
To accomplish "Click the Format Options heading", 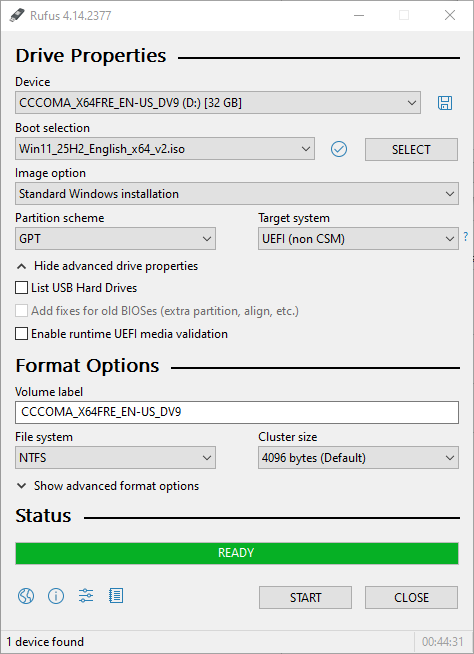I will pyautogui.click(x=87, y=366).
